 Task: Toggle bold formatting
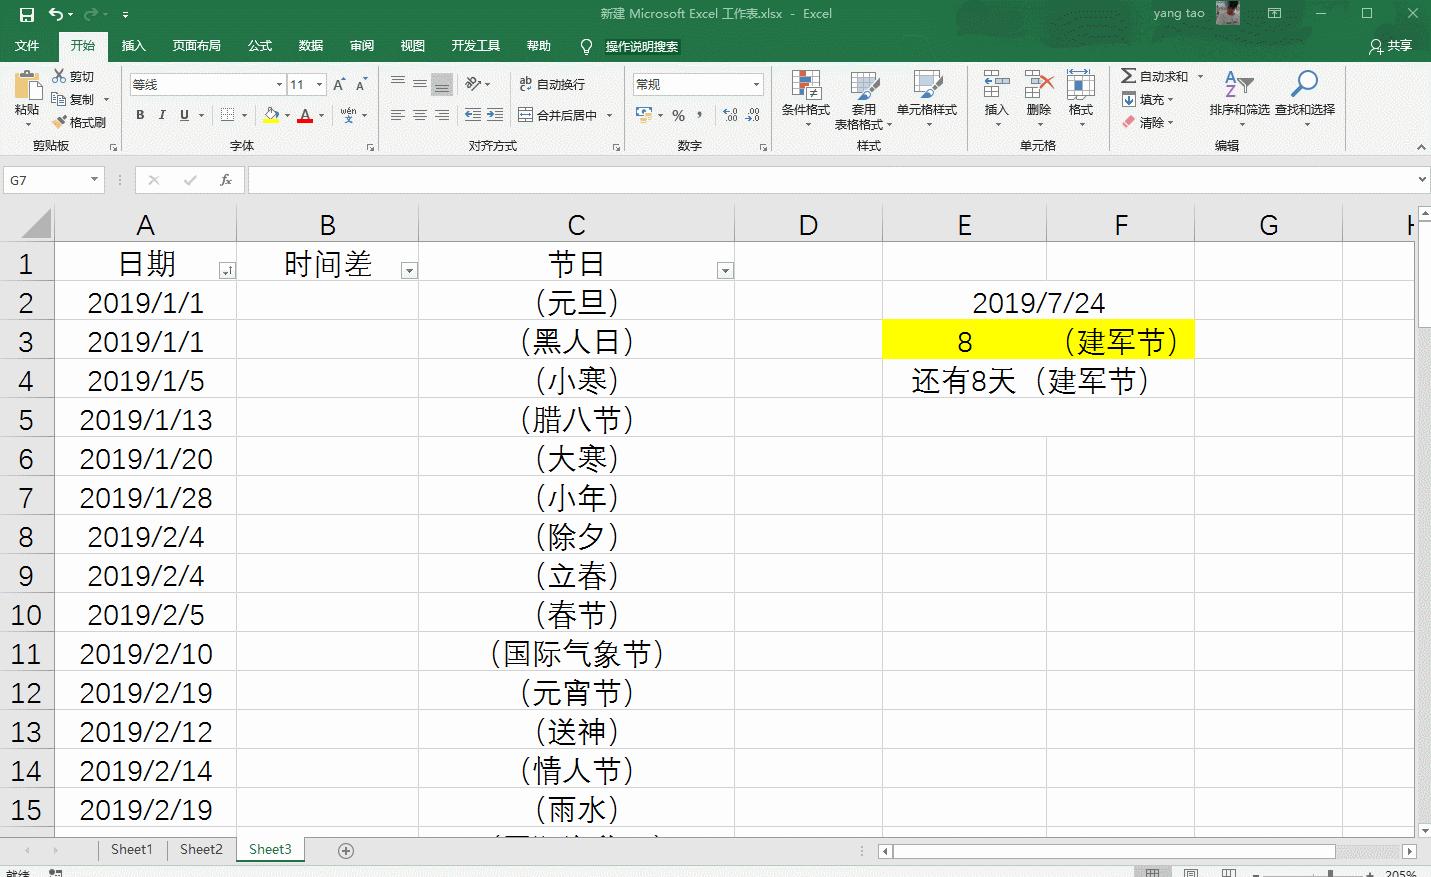[x=139, y=116]
